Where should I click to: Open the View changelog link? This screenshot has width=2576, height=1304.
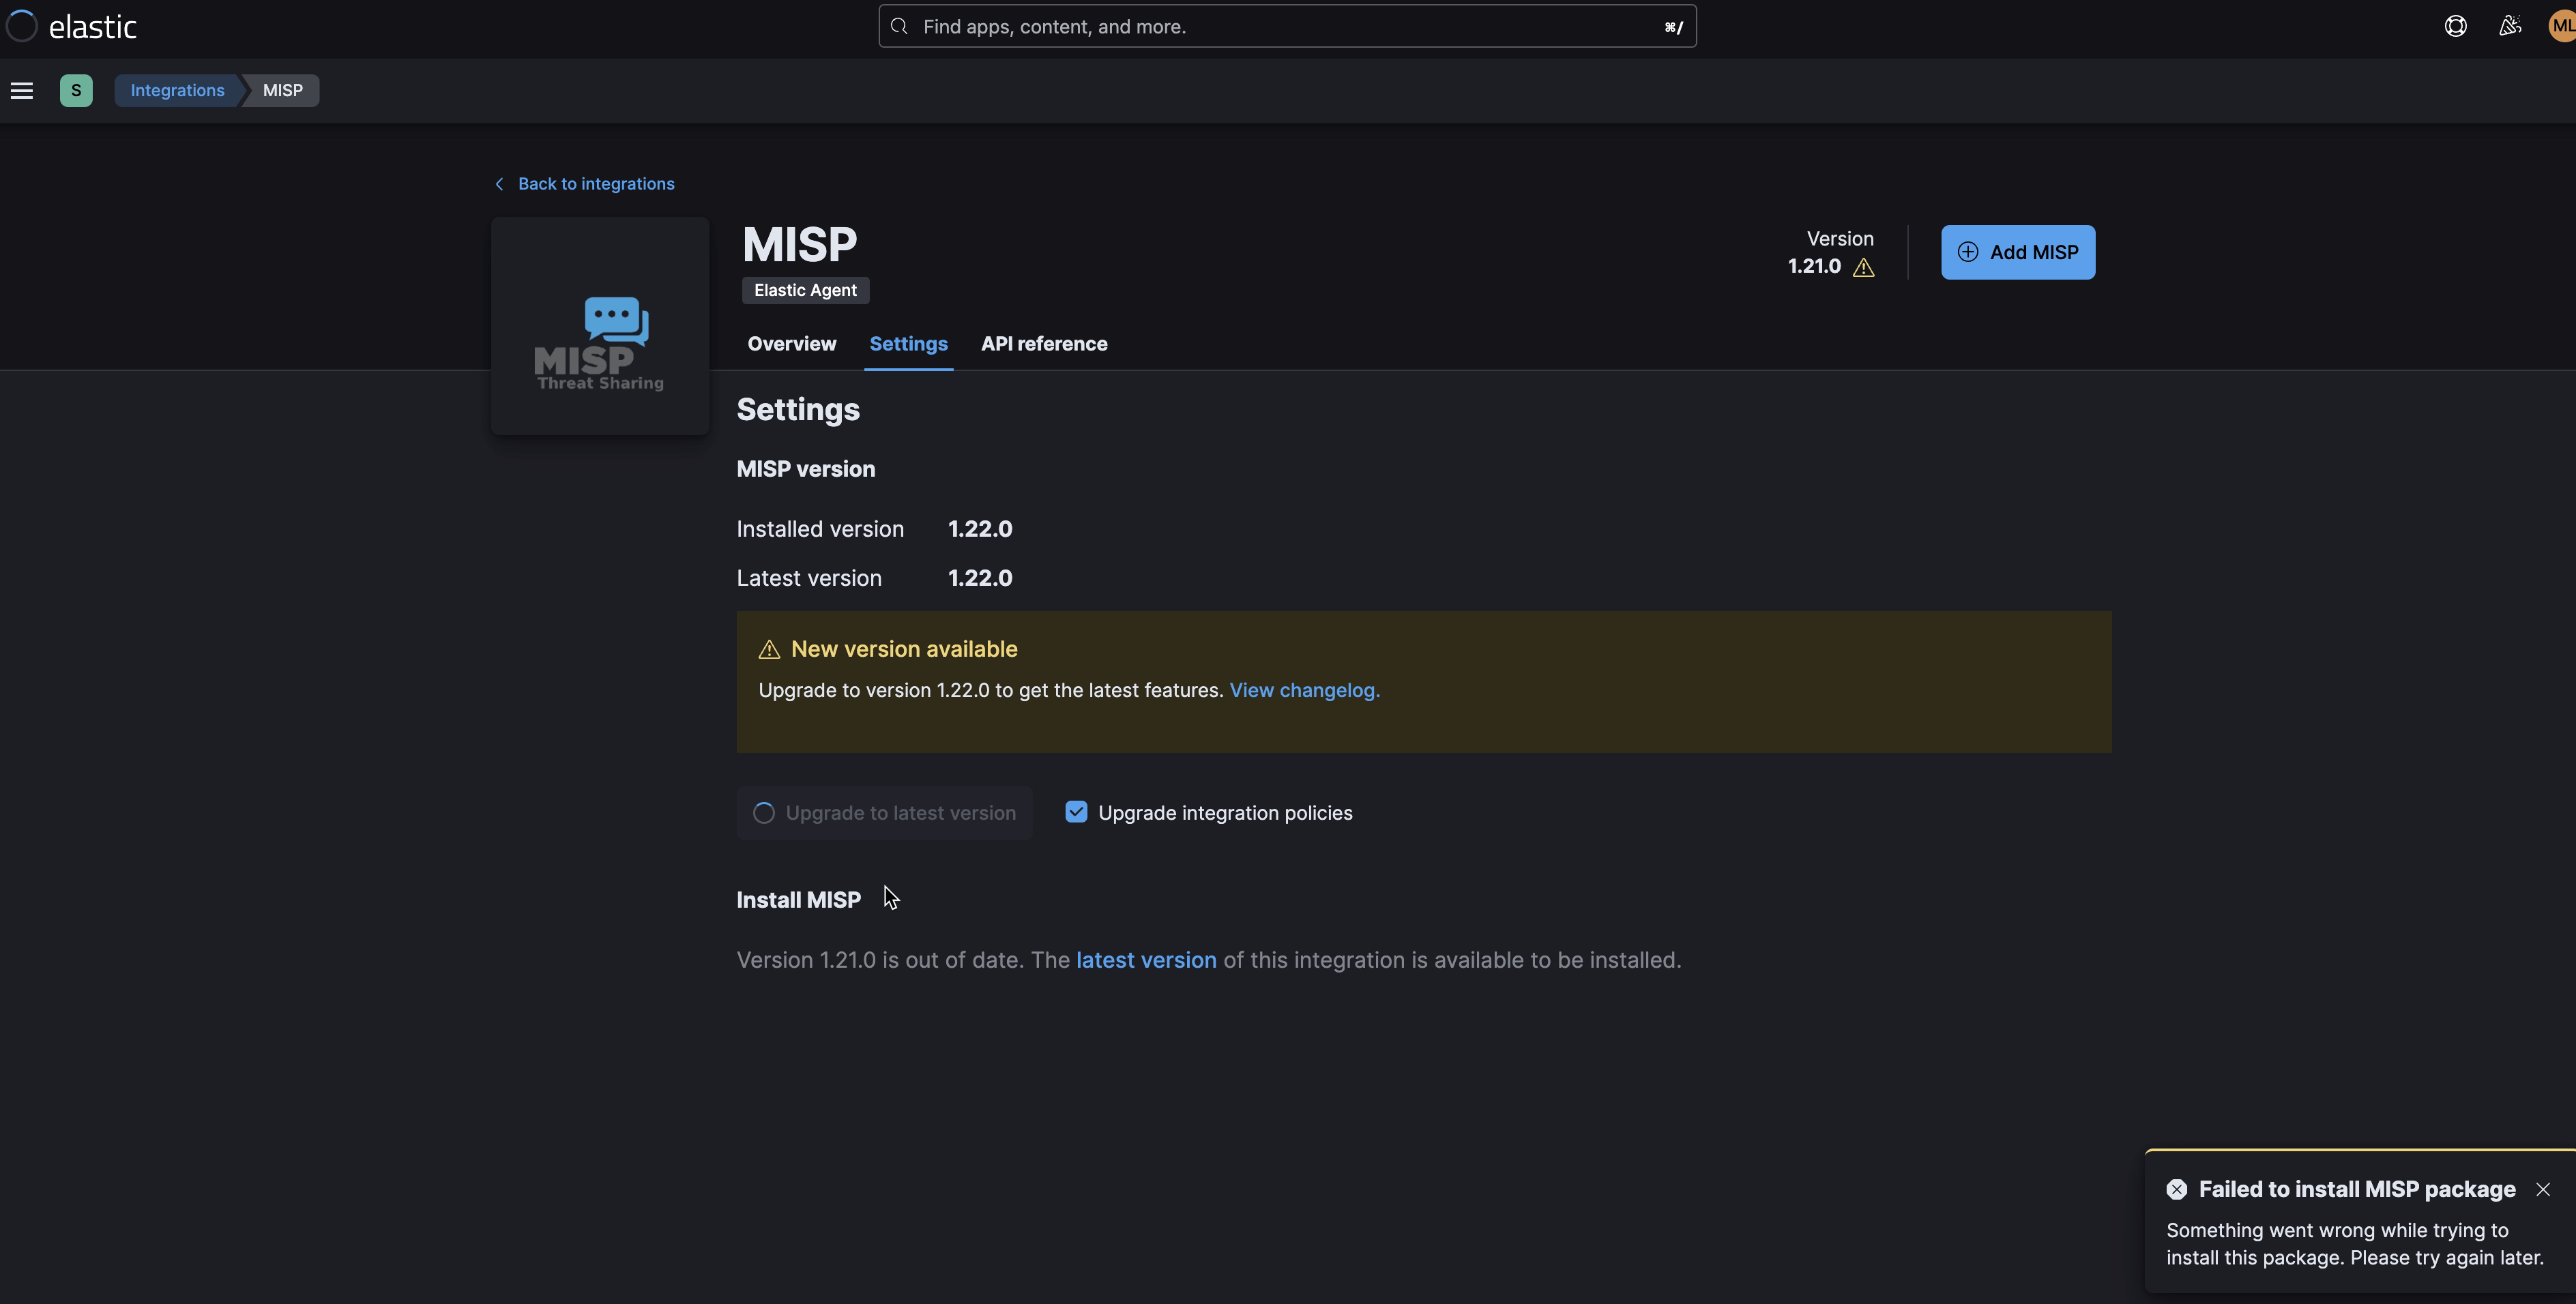coord(1304,690)
